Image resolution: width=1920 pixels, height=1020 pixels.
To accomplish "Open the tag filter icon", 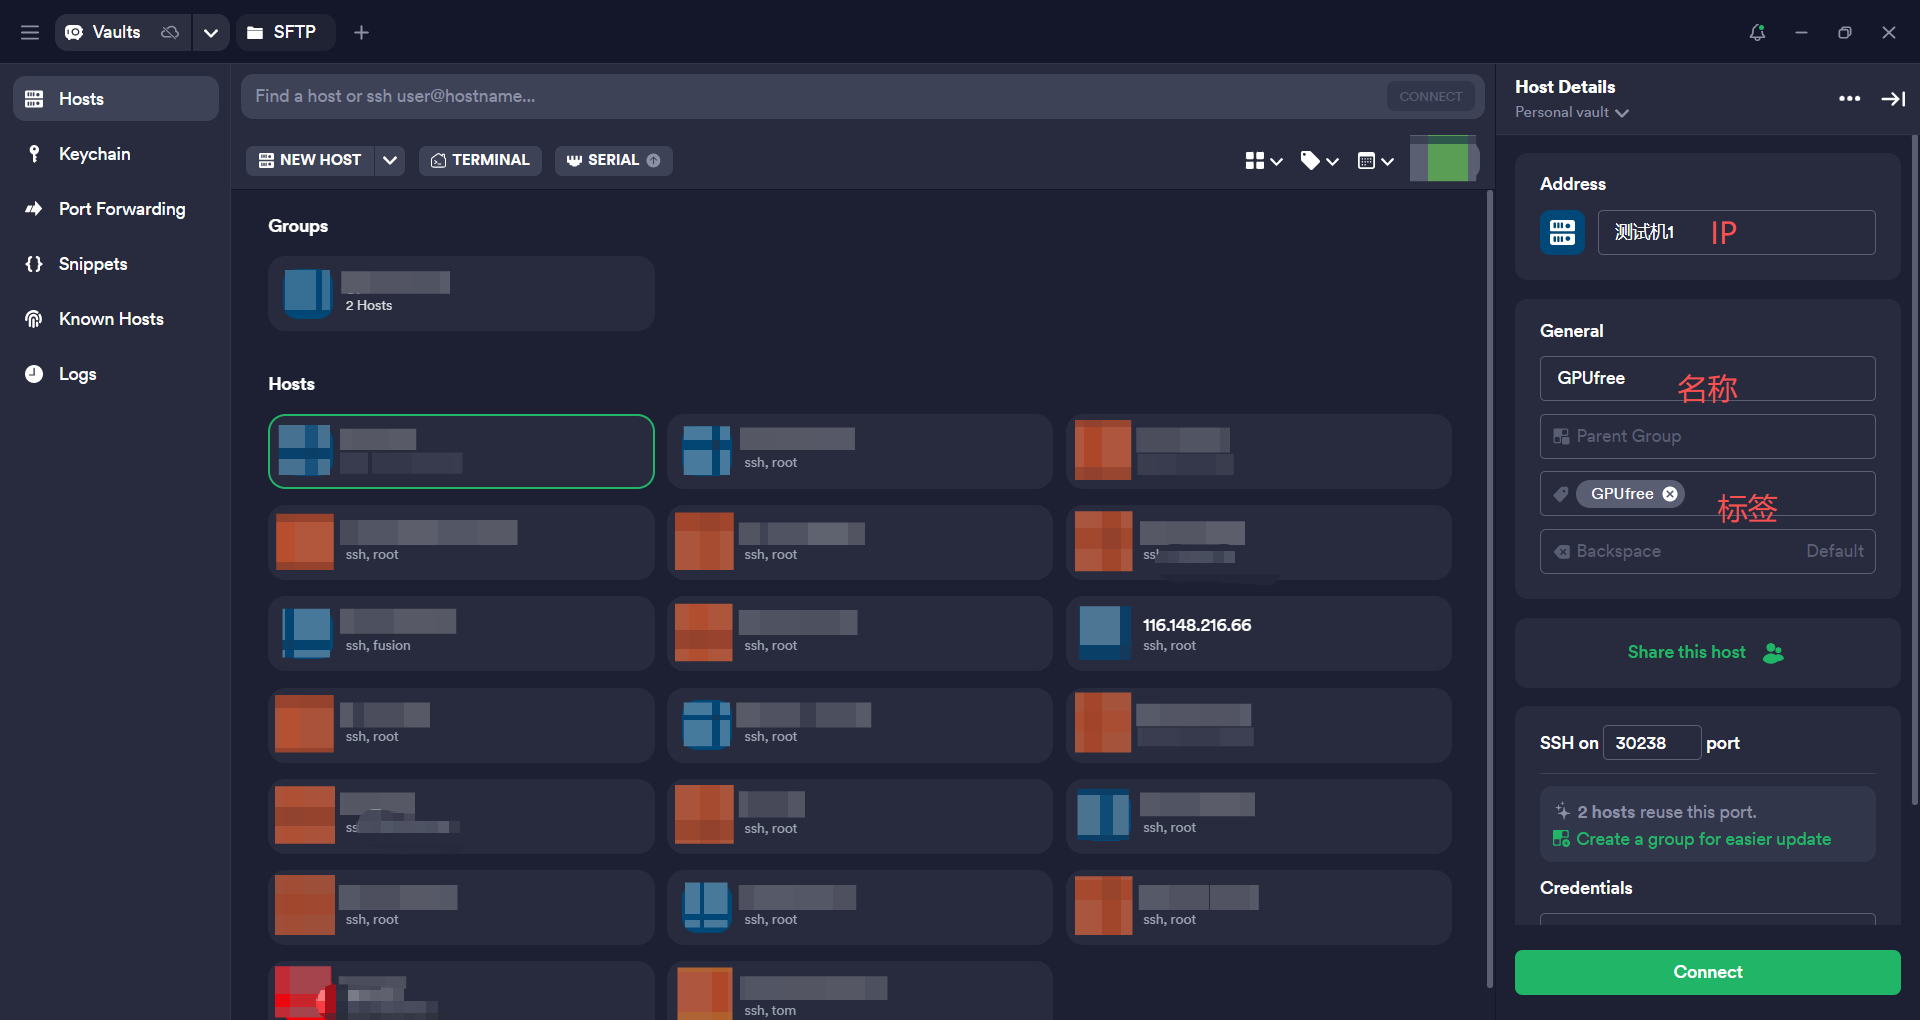I will [1318, 160].
